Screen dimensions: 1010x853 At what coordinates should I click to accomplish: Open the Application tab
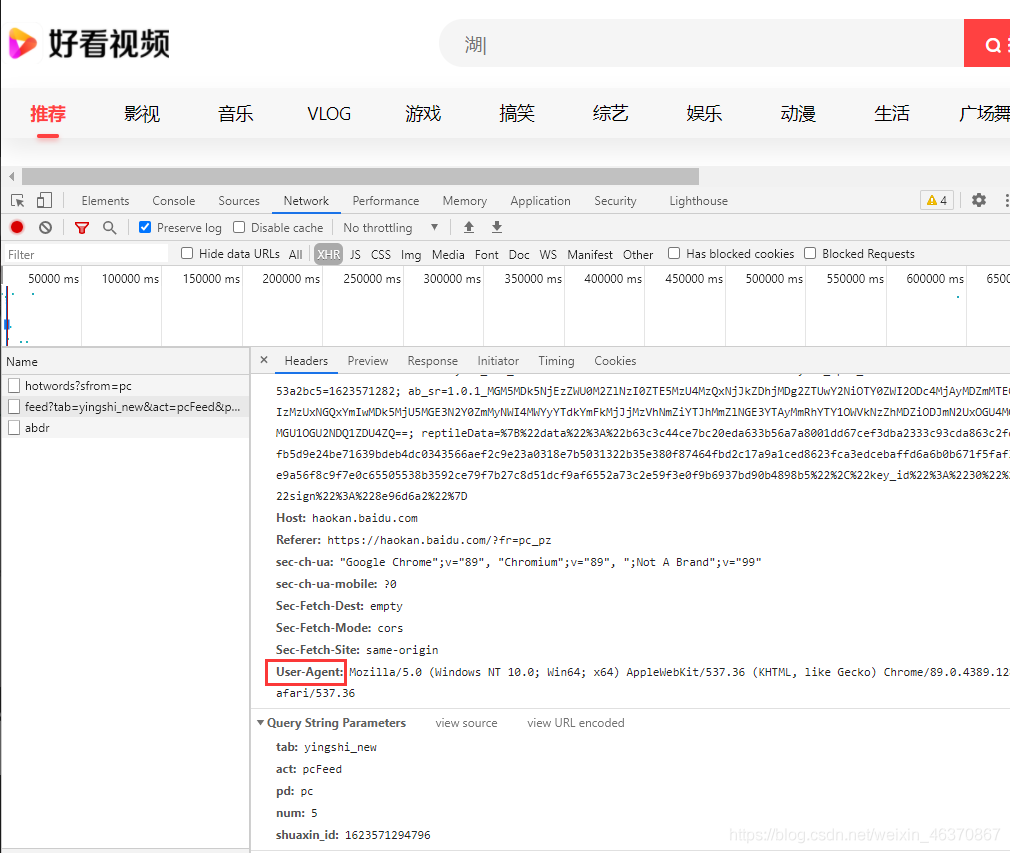point(540,201)
